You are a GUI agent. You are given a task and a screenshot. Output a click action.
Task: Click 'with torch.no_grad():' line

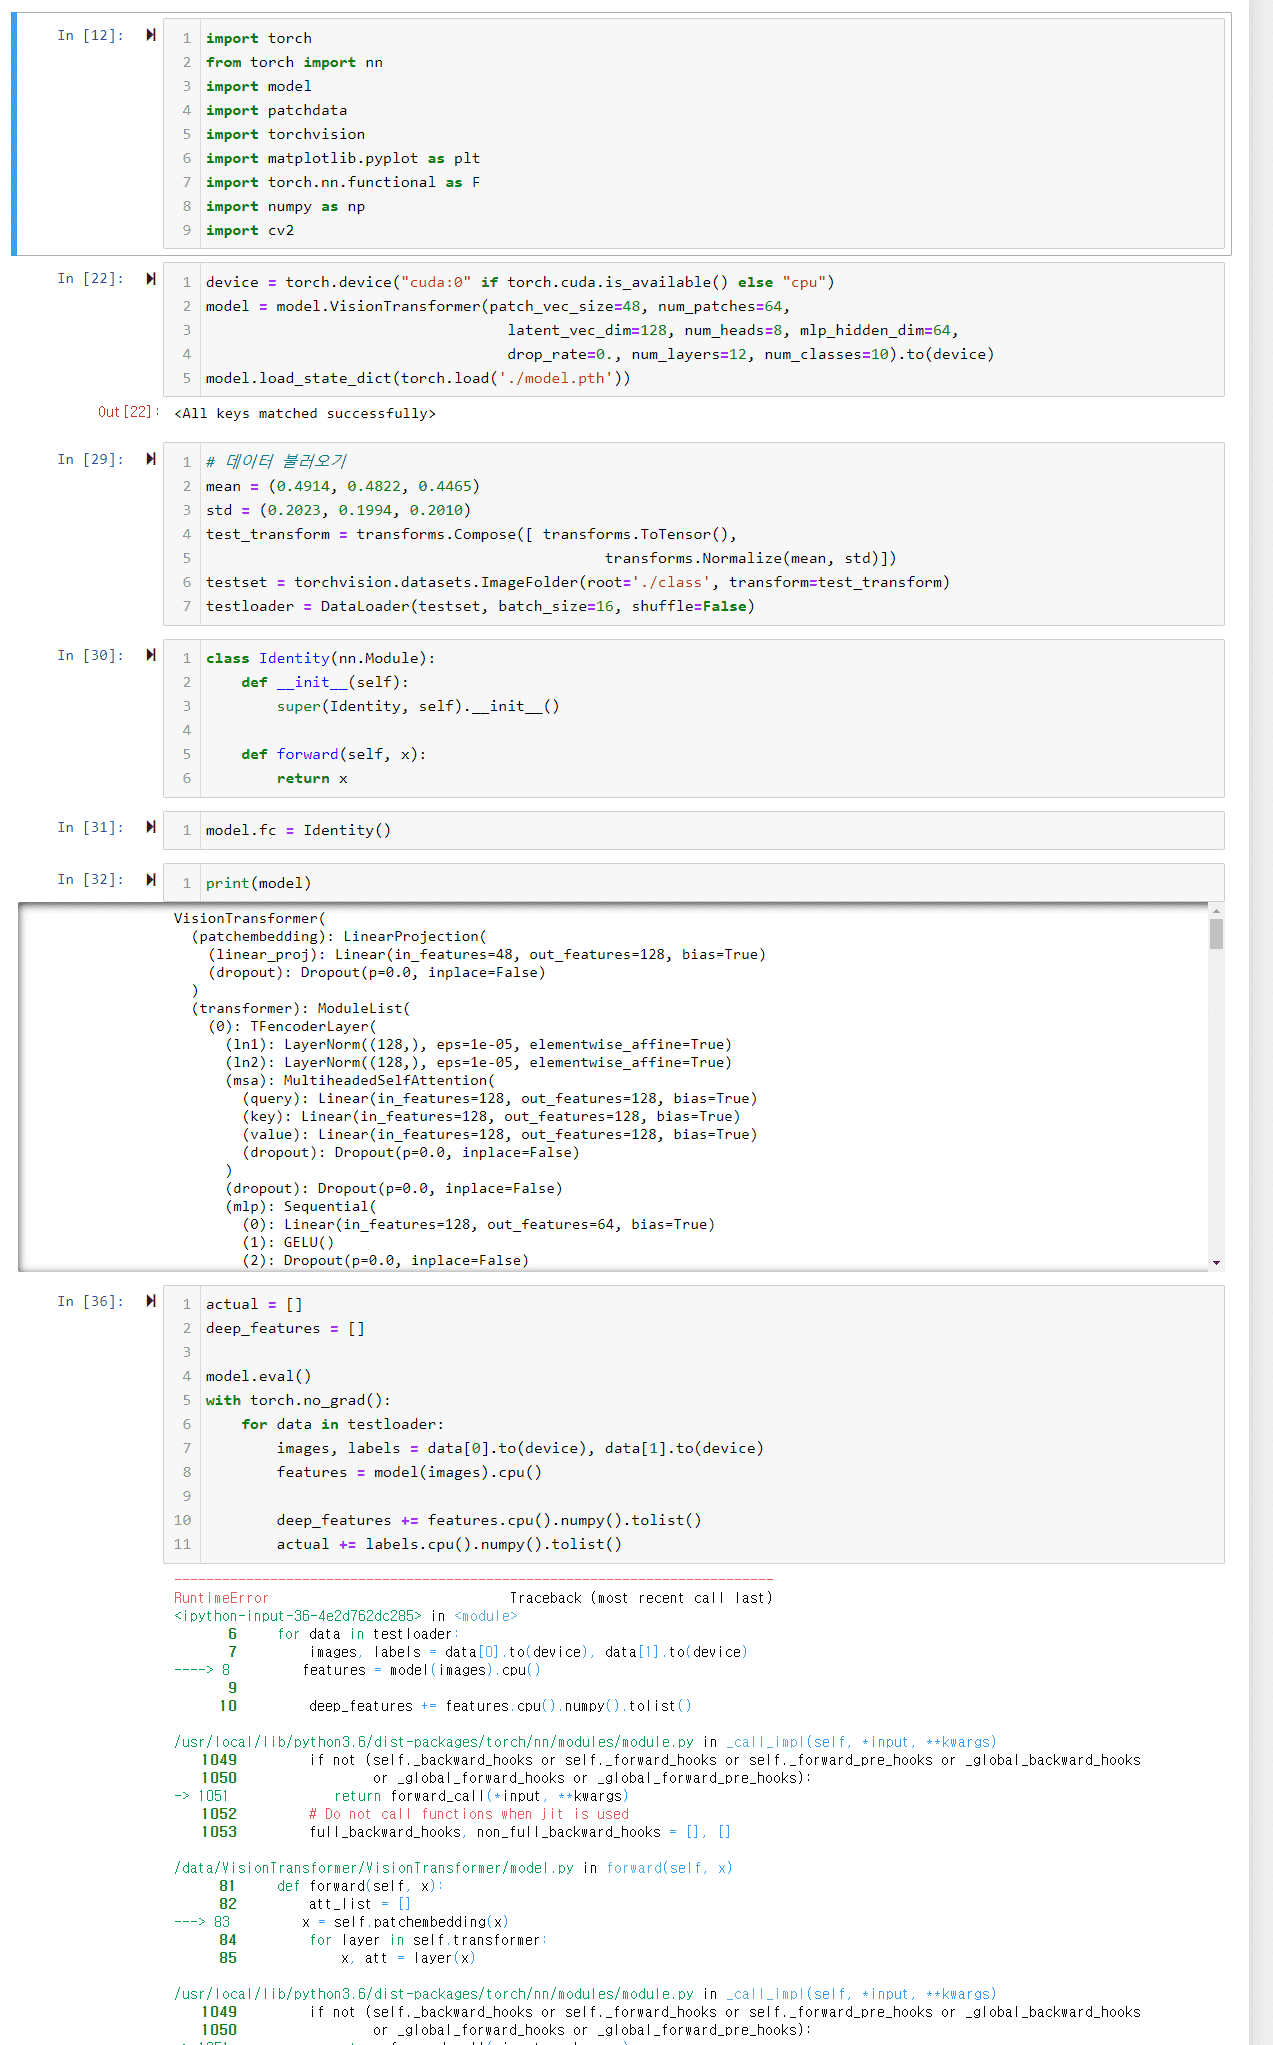(298, 1400)
